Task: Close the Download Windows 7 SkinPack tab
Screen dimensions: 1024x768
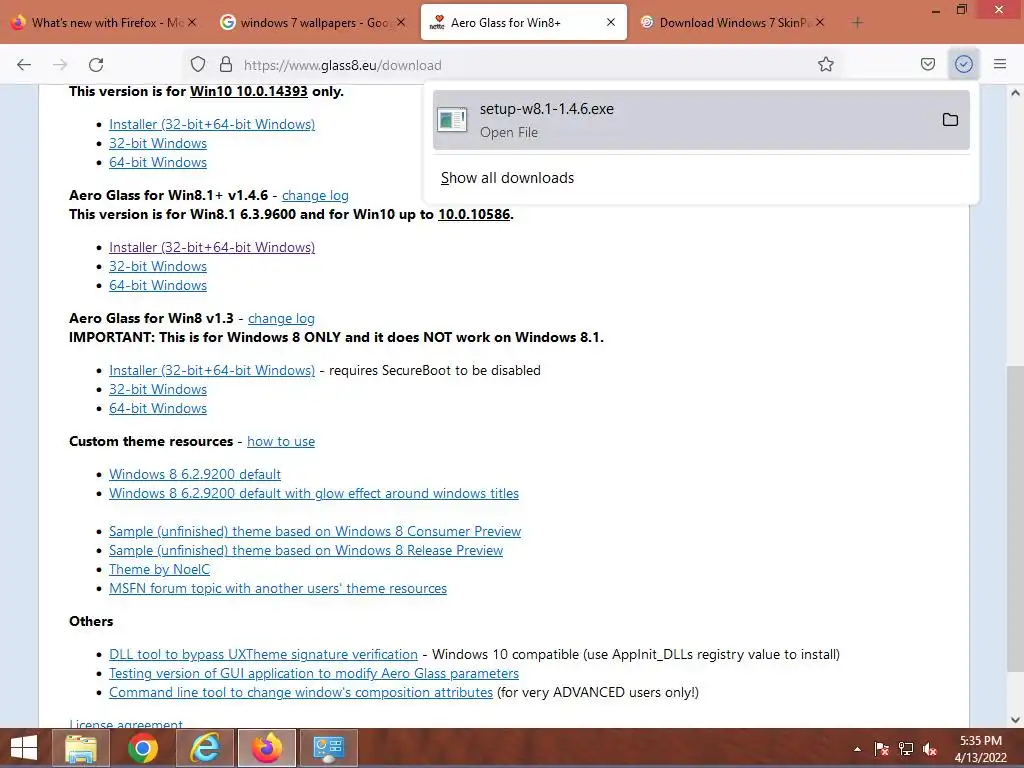Action: click(820, 23)
